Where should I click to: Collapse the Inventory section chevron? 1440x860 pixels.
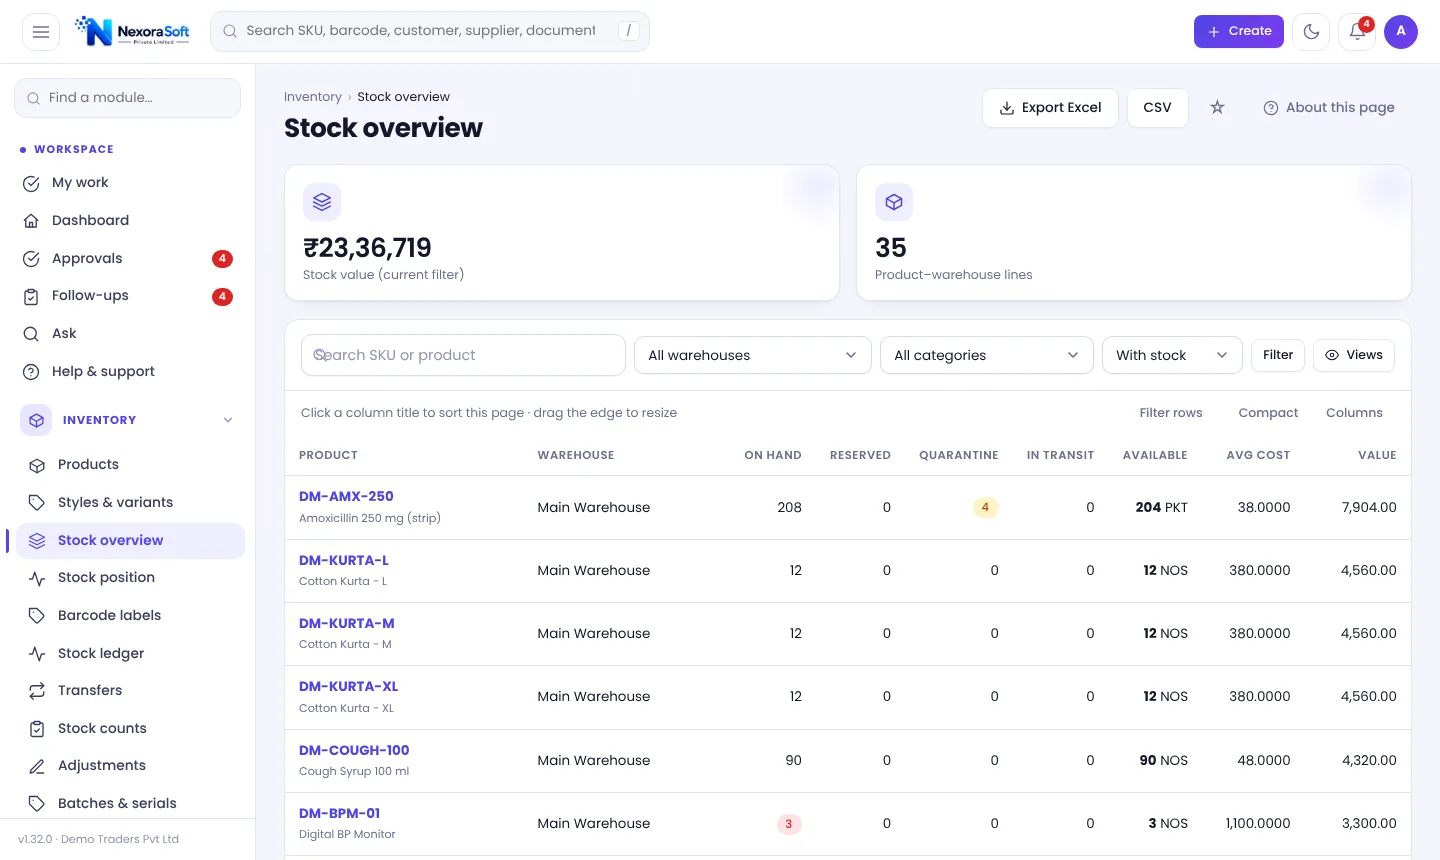coord(228,420)
